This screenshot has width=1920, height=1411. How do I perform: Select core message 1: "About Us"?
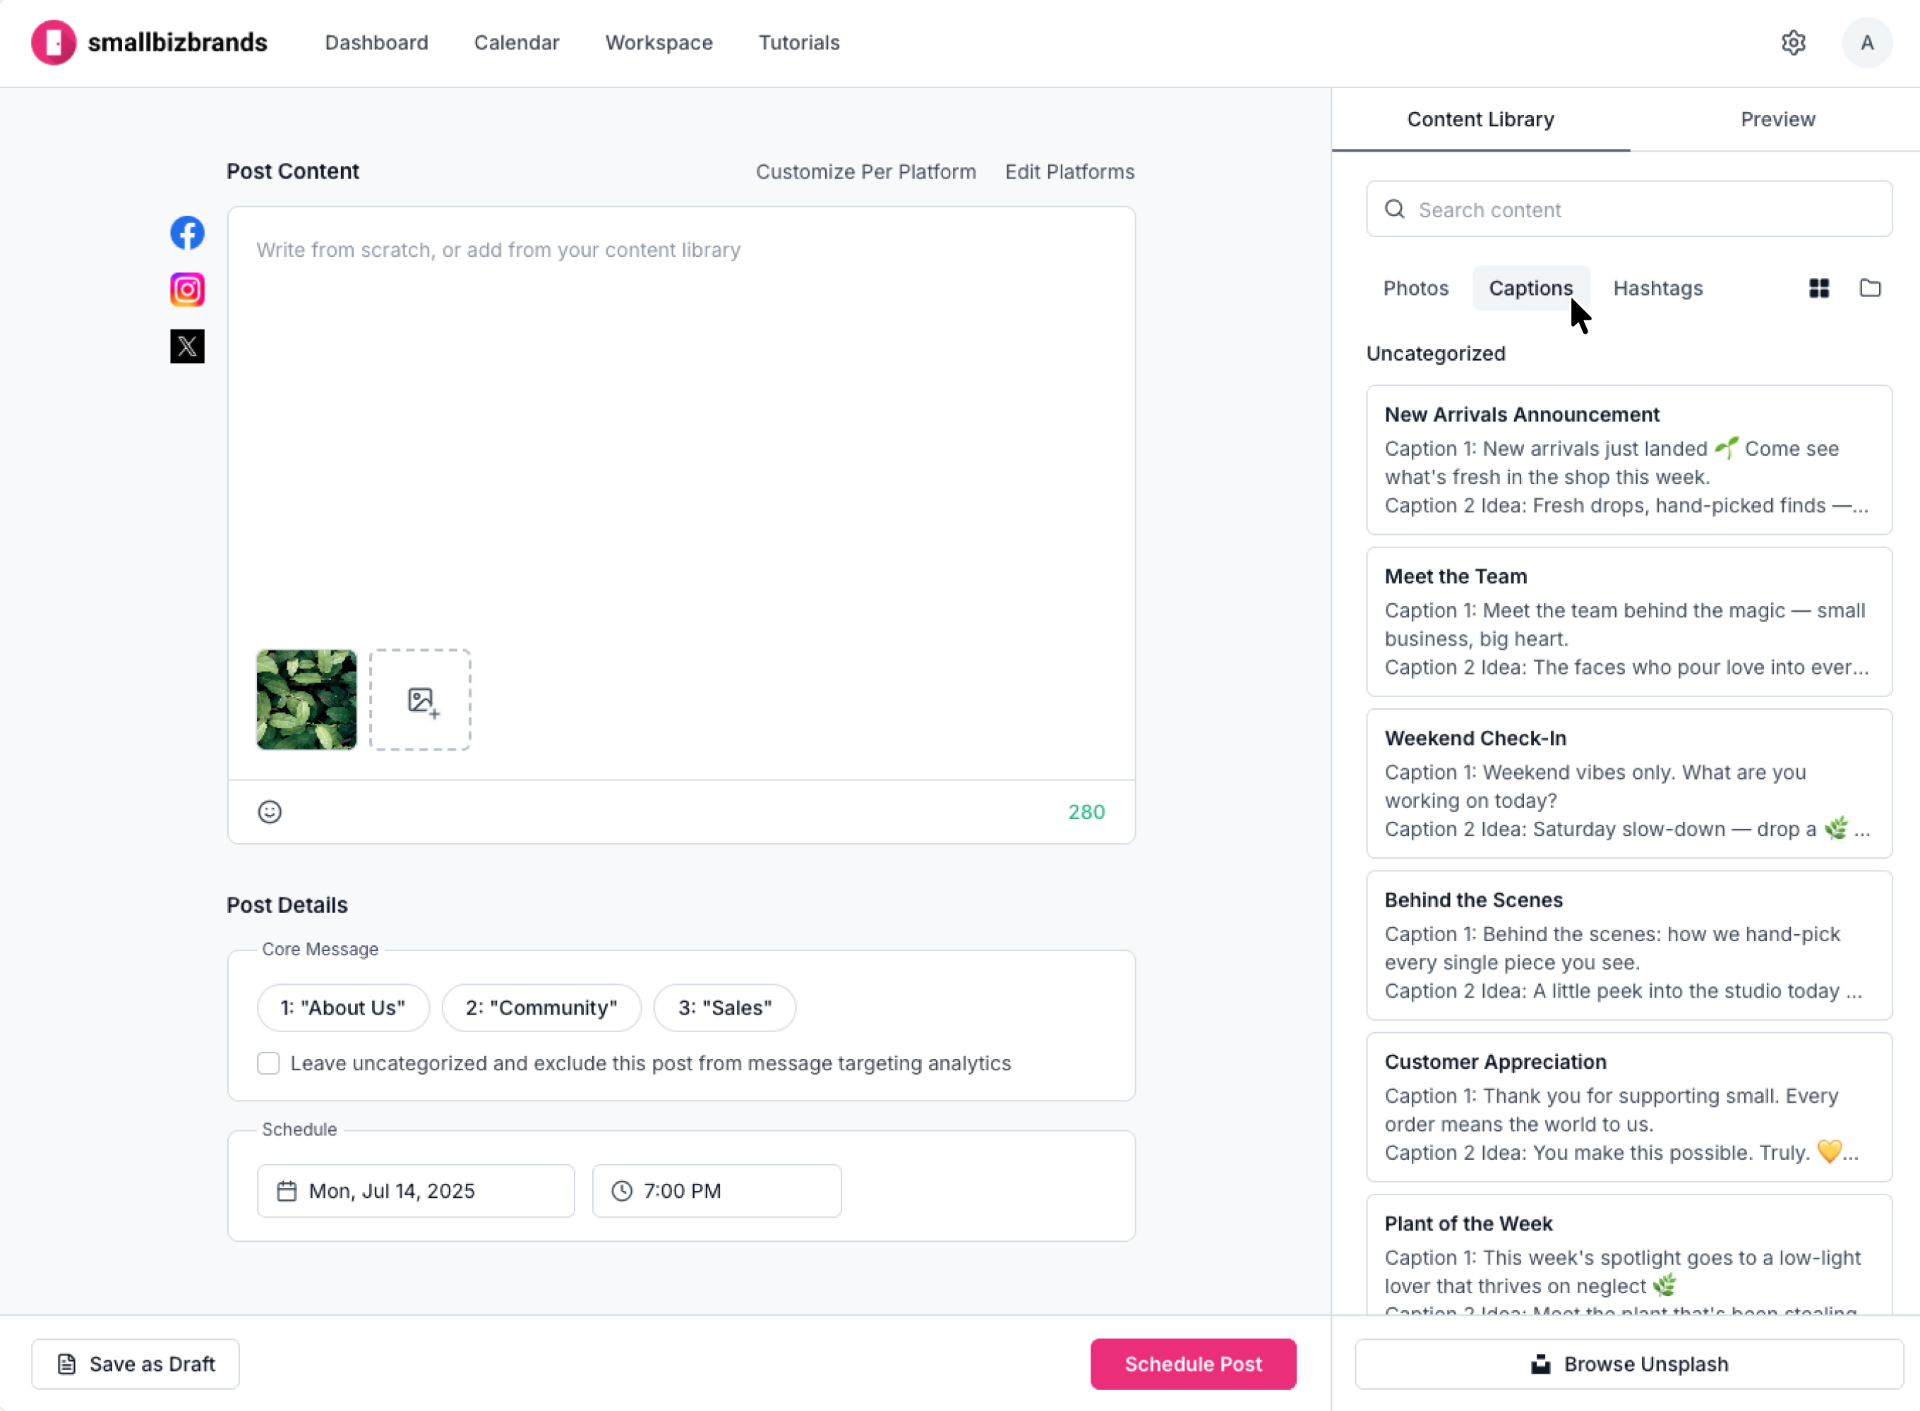point(343,1008)
